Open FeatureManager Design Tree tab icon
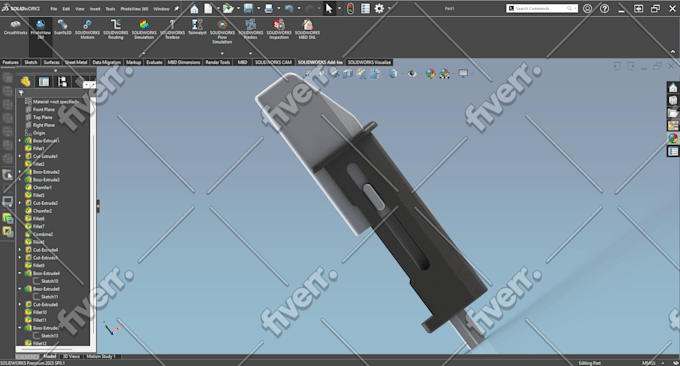 coord(25,82)
